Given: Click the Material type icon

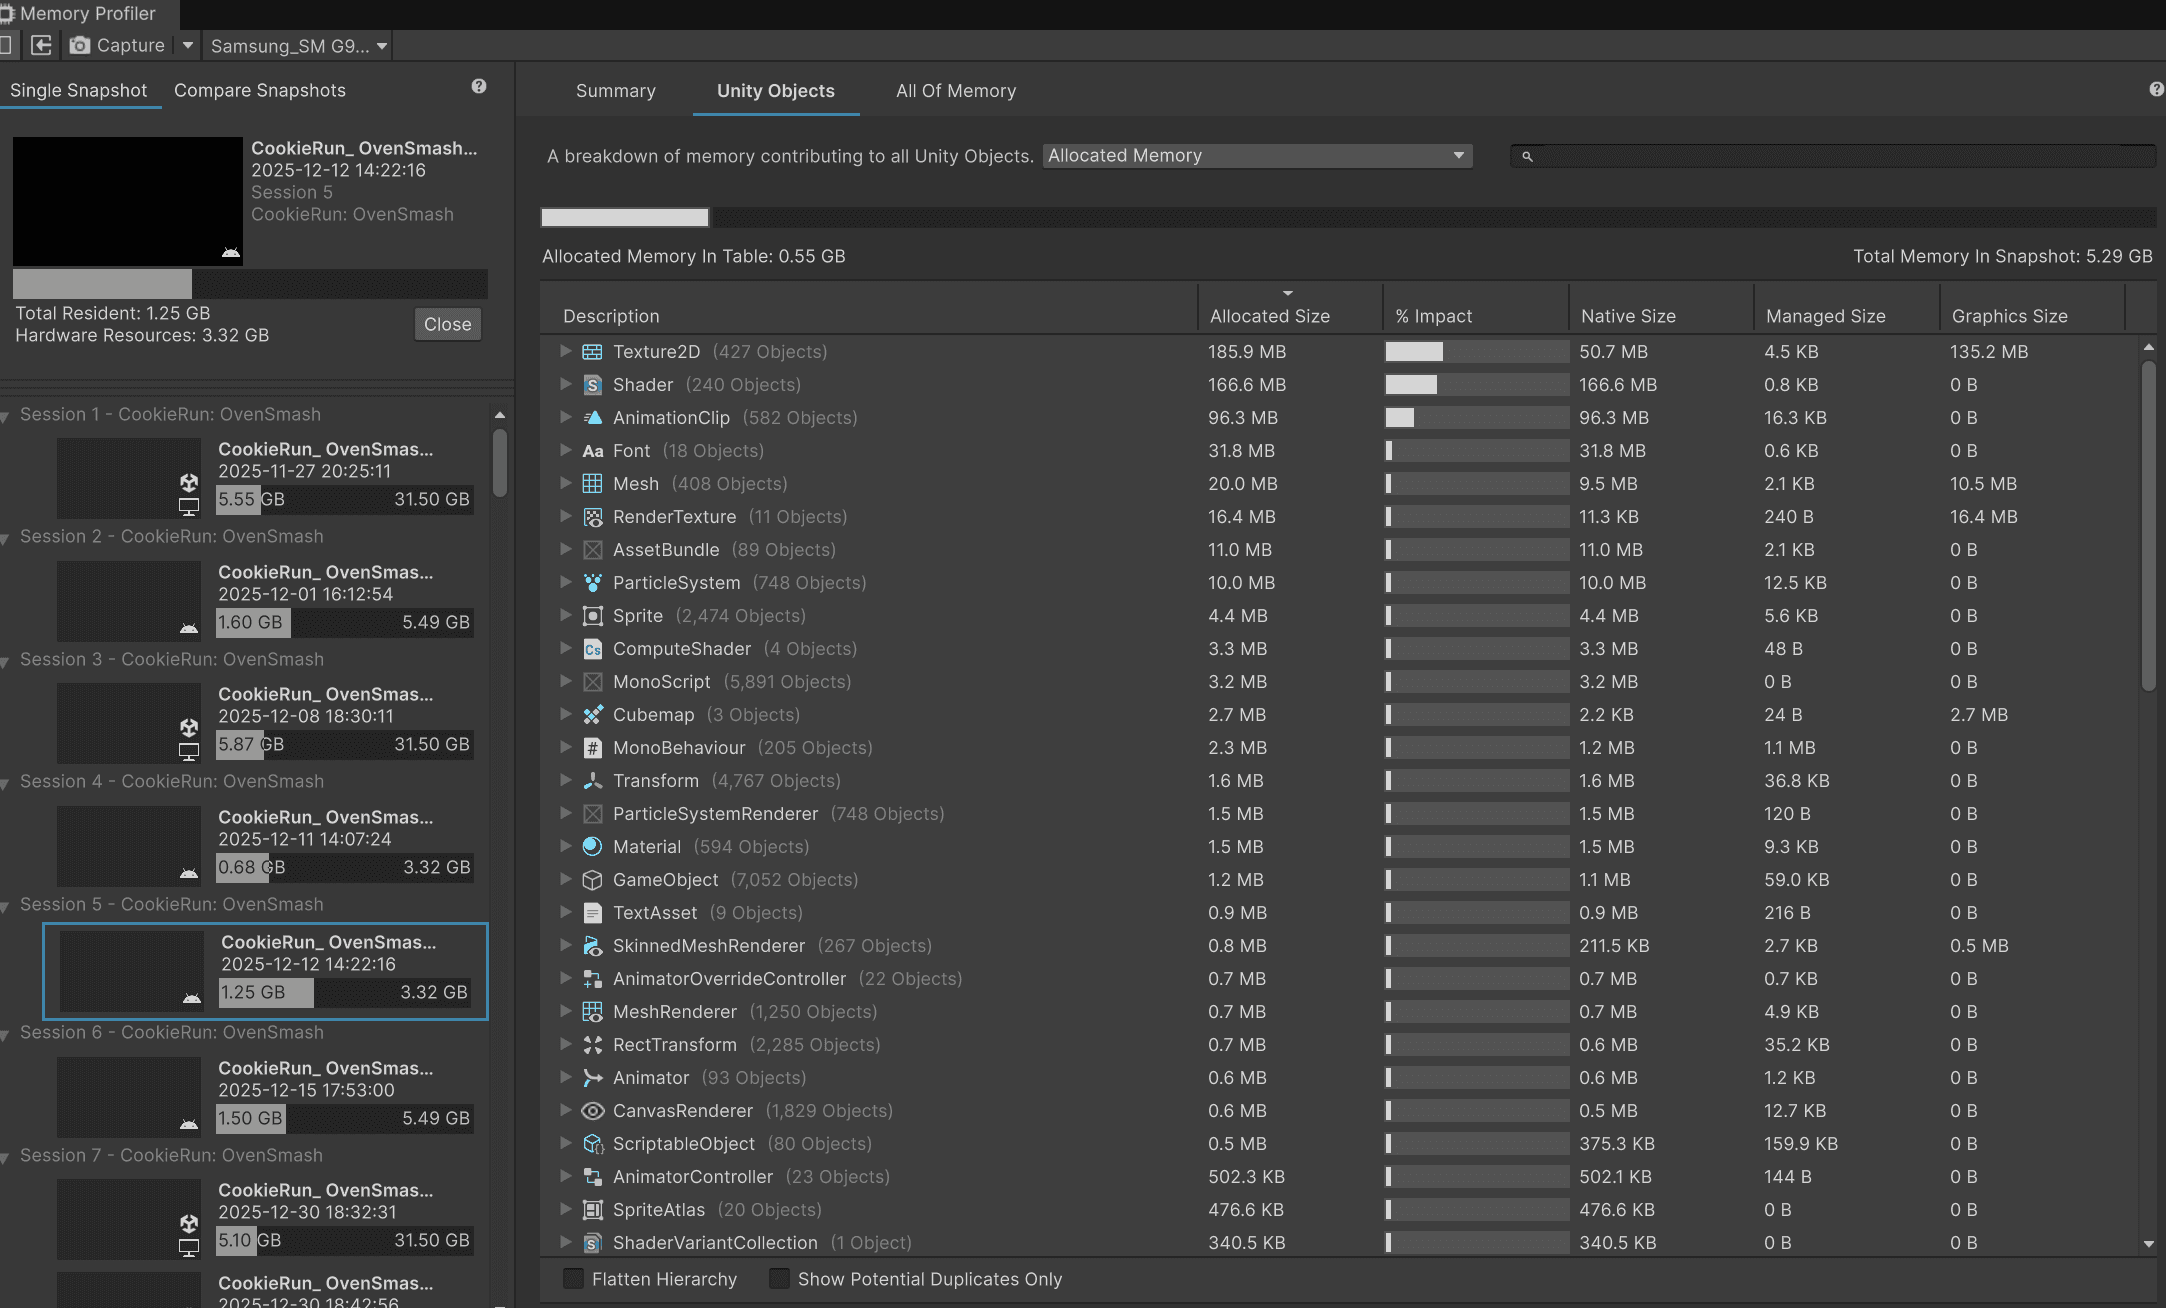Looking at the screenshot, I should click(x=592, y=847).
